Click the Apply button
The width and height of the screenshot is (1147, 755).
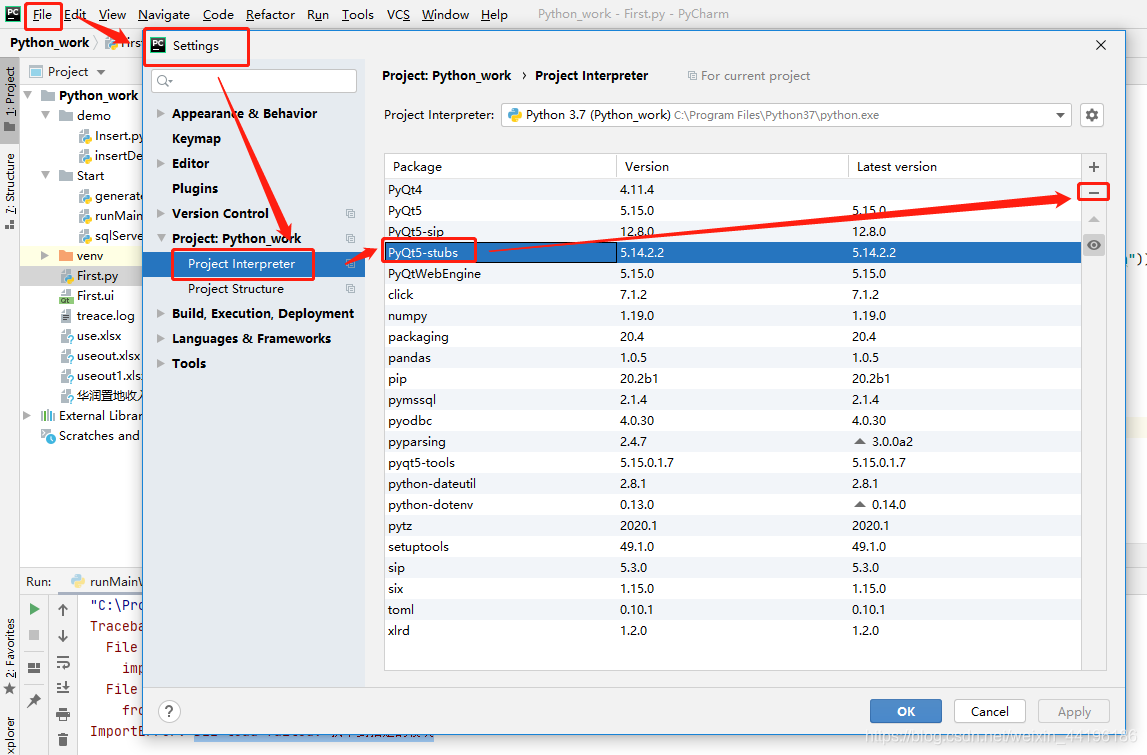(1073, 711)
